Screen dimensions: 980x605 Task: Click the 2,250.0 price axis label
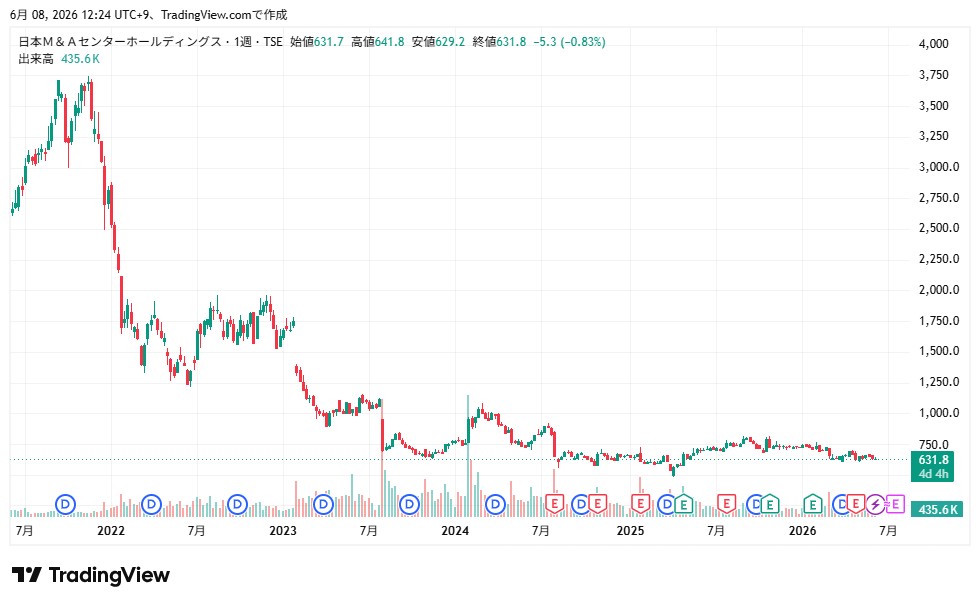[x=939, y=259]
